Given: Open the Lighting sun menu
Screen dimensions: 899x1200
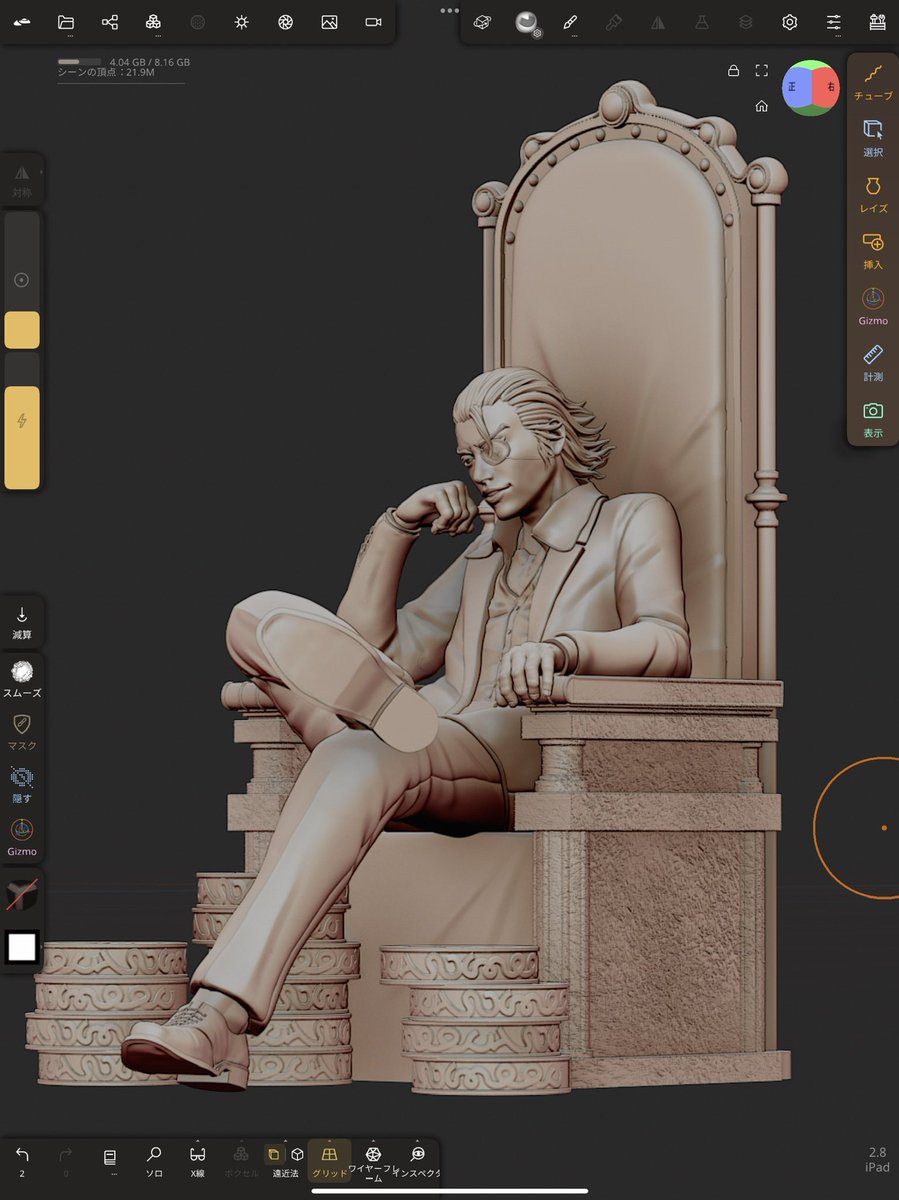Looking at the screenshot, I should coord(241,22).
